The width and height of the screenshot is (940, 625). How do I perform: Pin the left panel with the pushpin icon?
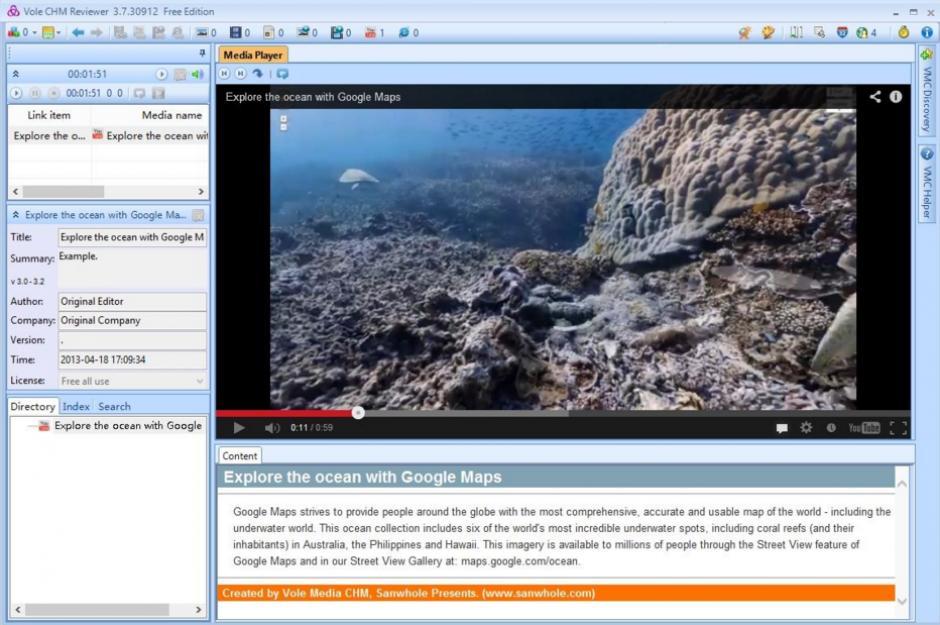[202, 53]
